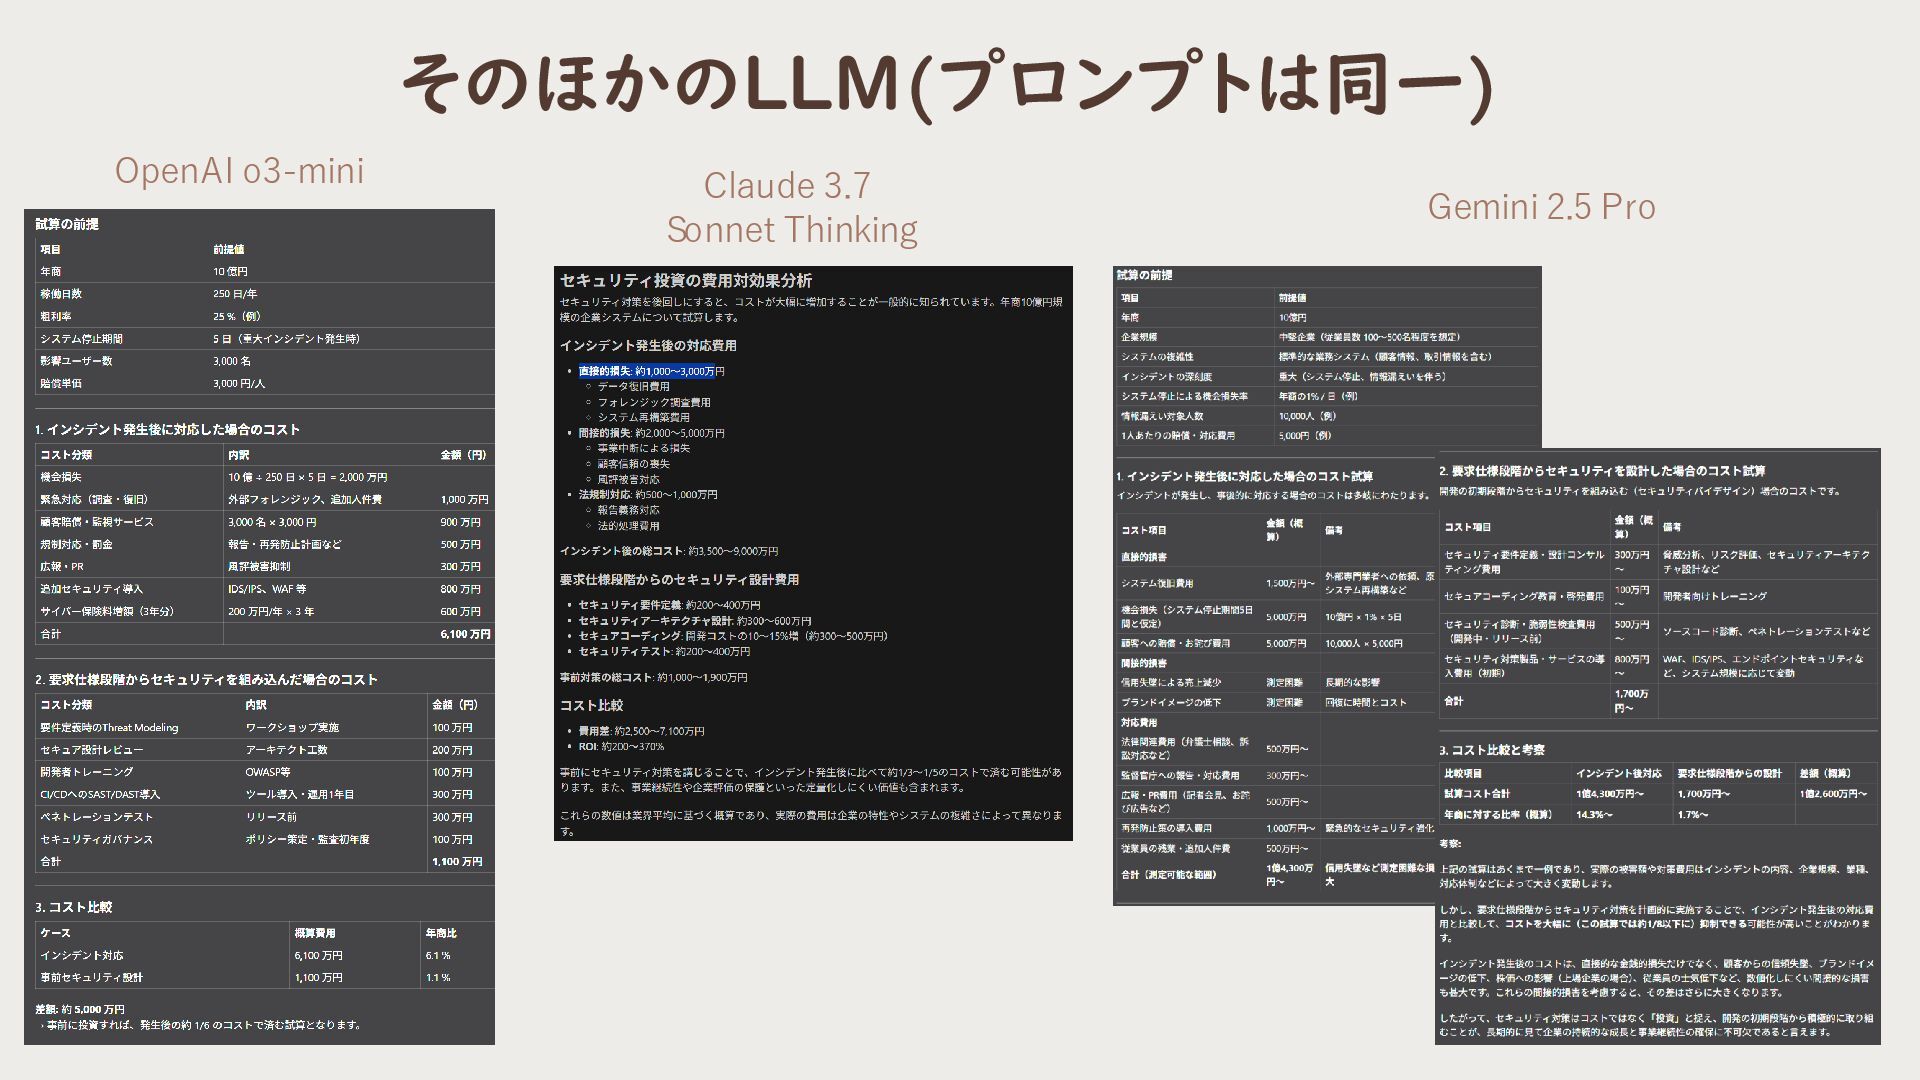Click the 差額: 約 5,000 万円 line
1920x1080 pixels.
80,1009
